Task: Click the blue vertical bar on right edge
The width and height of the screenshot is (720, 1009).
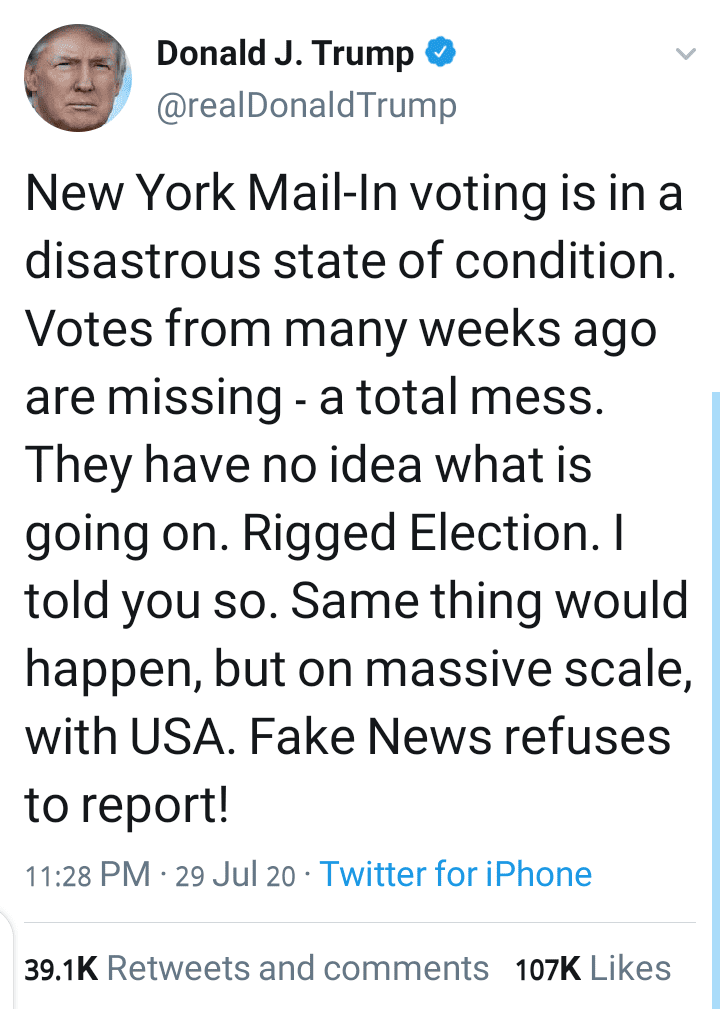Action: (x=715, y=700)
